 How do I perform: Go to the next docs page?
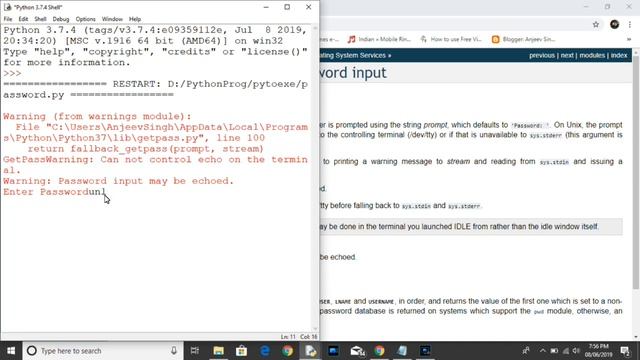[x=567, y=56]
